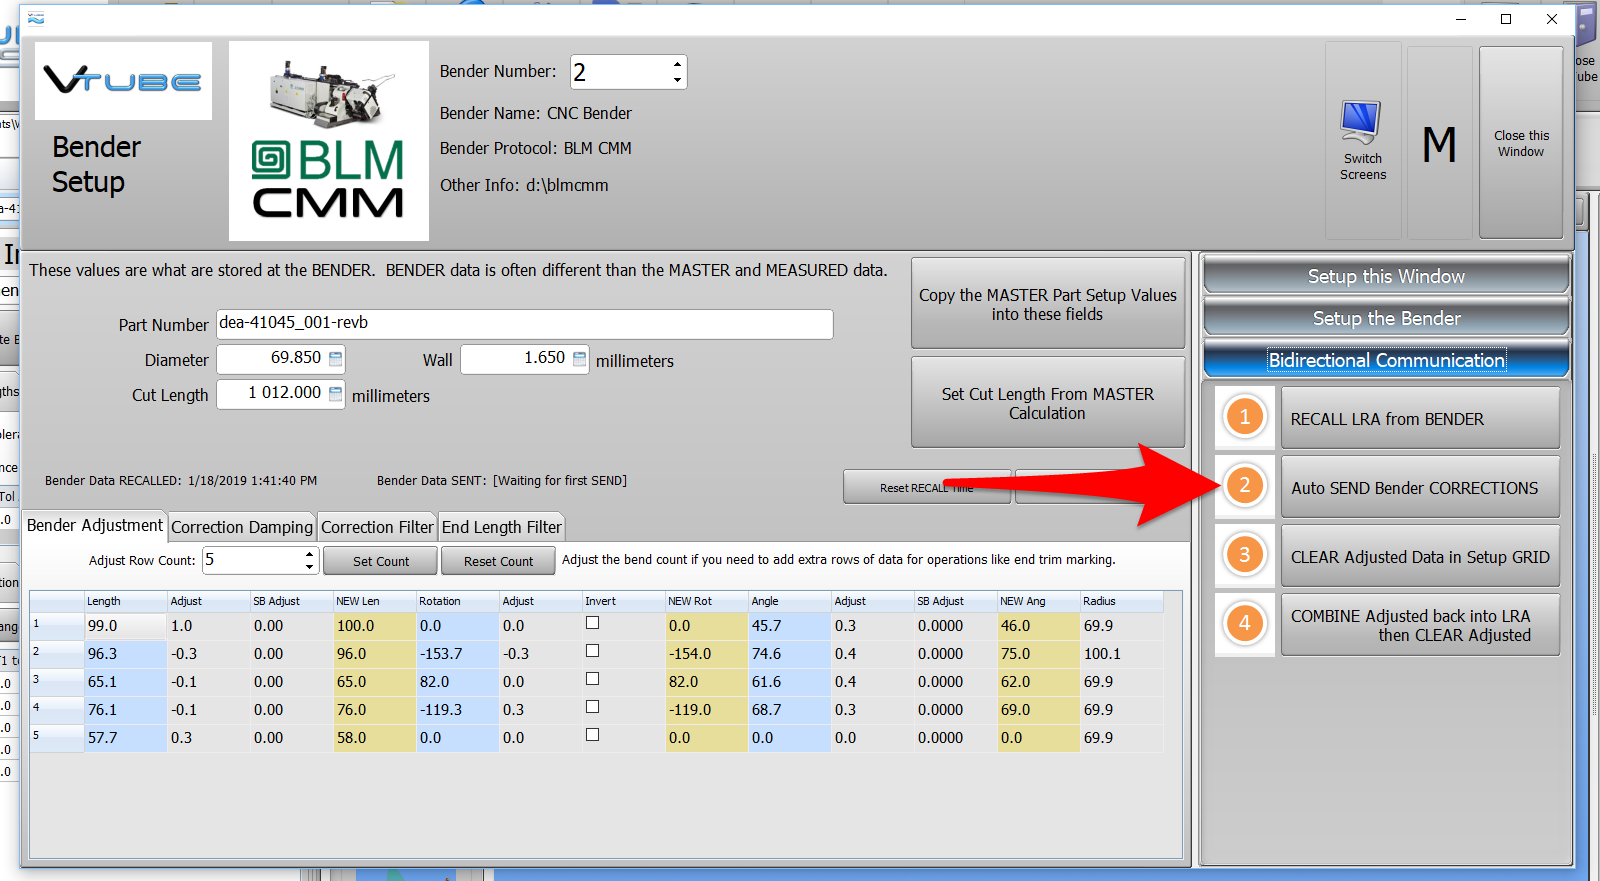Click the orange number 3 circle icon
1600x881 pixels.
click(x=1244, y=555)
